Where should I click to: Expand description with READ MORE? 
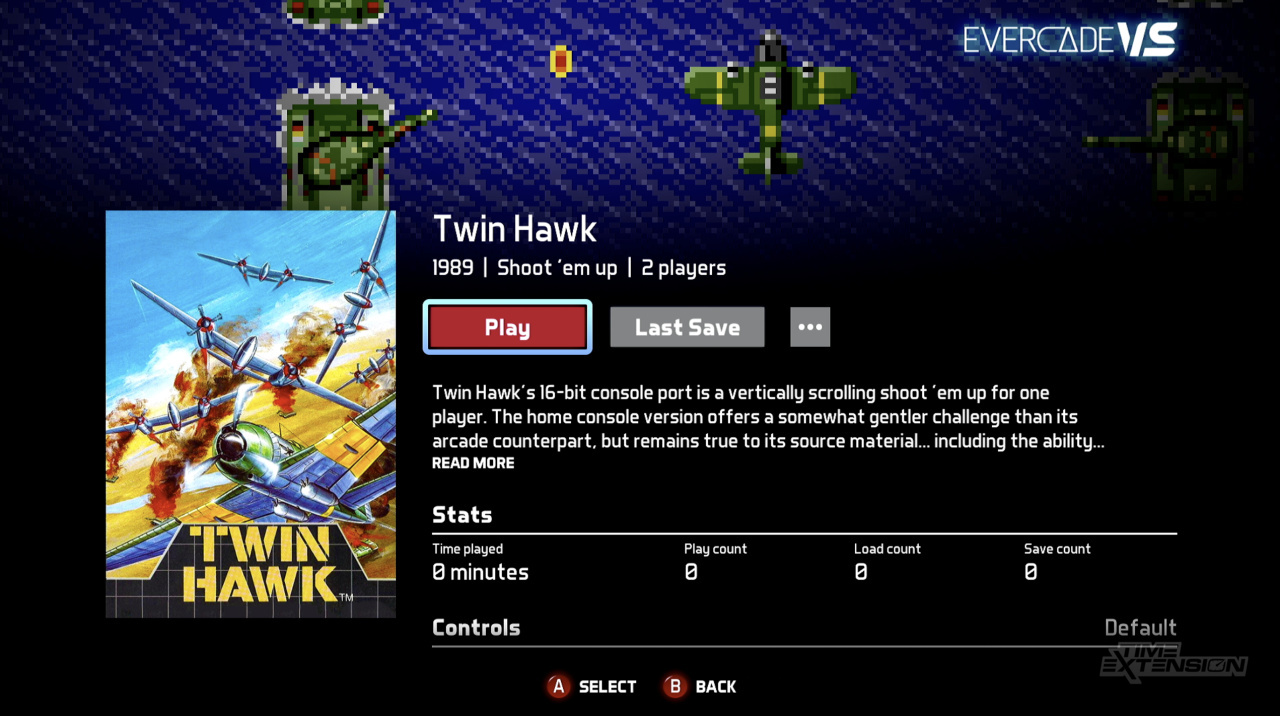click(x=473, y=463)
